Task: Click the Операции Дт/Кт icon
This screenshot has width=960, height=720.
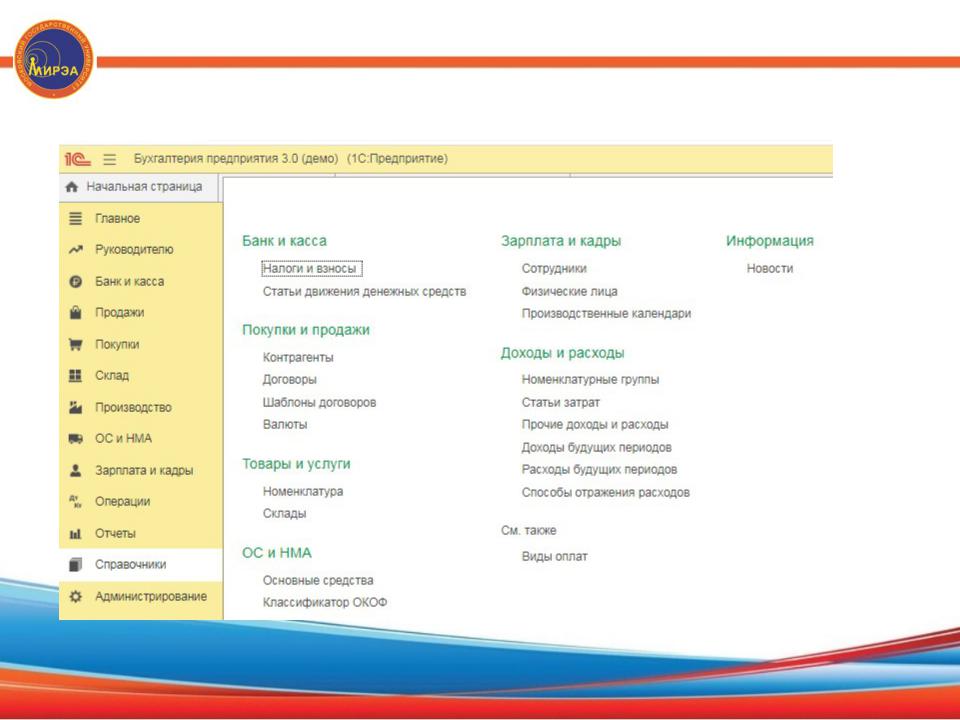Action: pos(75,502)
